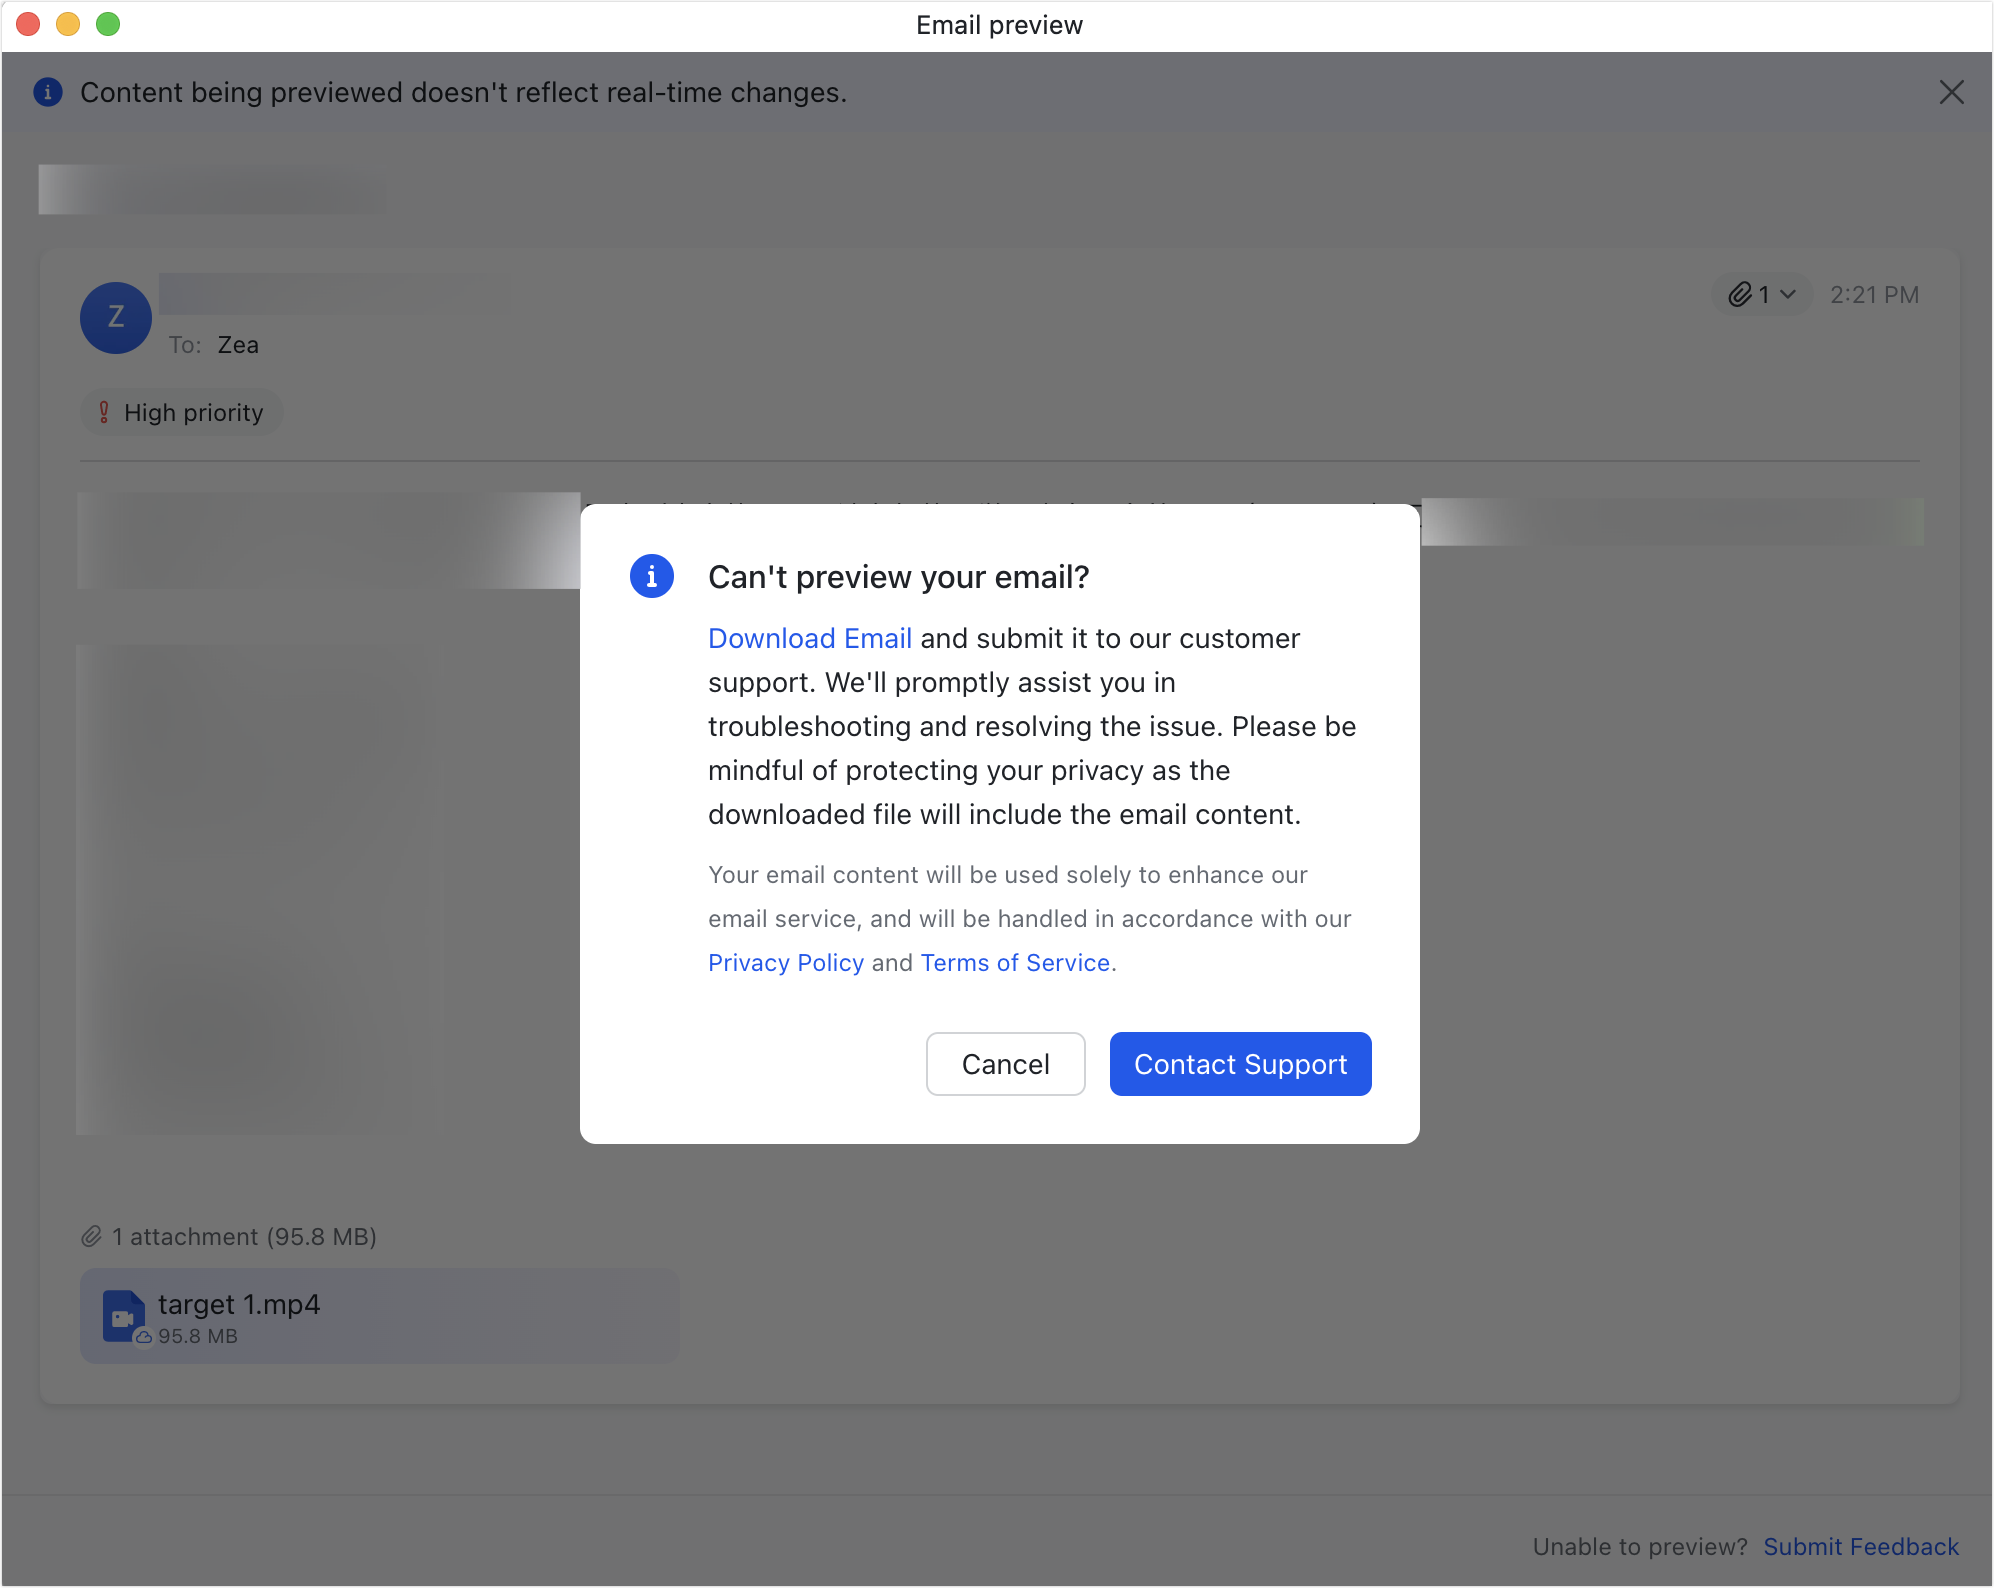The width and height of the screenshot is (1994, 1588).
Task: Click Submit Feedback link
Action: pos(1860,1546)
